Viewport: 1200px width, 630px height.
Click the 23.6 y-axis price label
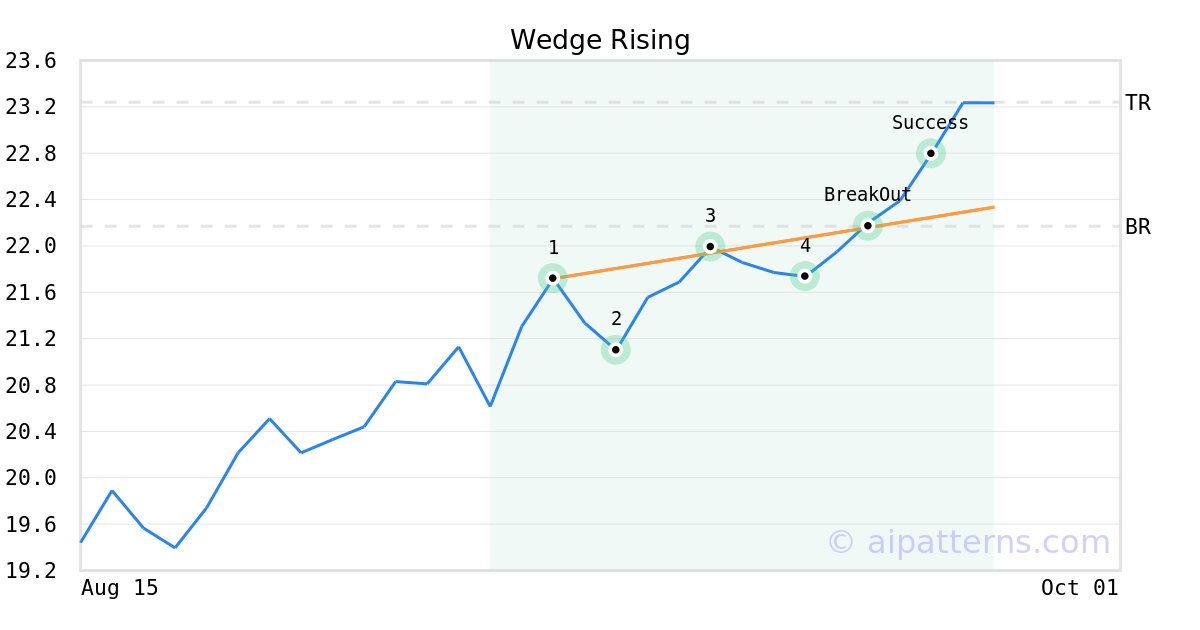(x=31, y=61)
